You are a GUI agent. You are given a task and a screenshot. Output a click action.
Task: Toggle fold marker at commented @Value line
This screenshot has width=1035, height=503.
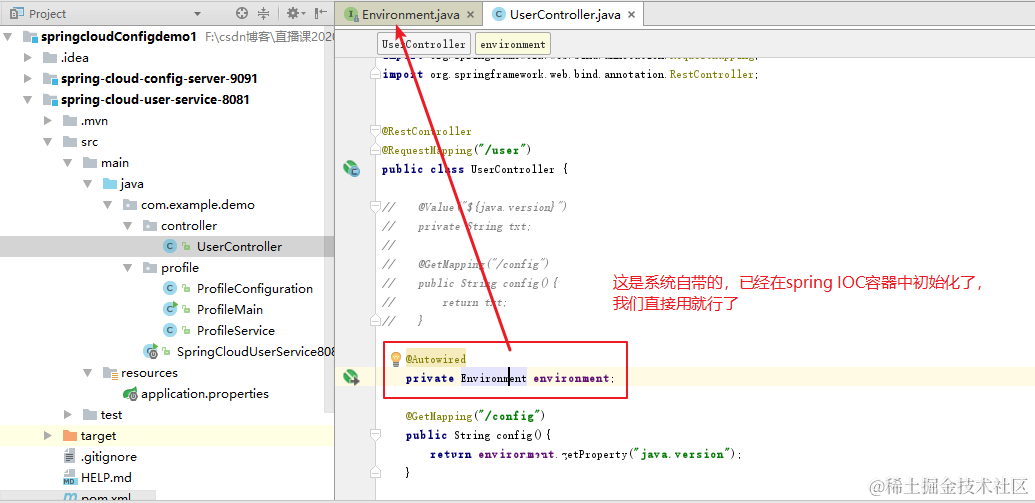376,207
